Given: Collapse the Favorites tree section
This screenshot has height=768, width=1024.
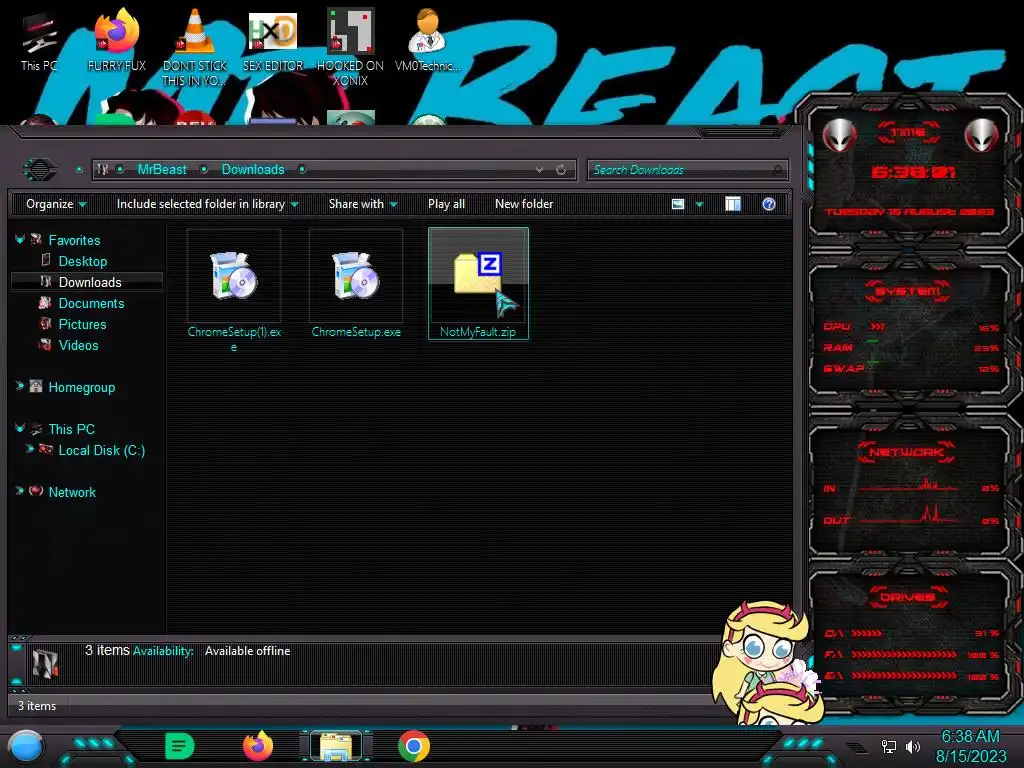Looking at the screenshot, I should pos(20,240).
